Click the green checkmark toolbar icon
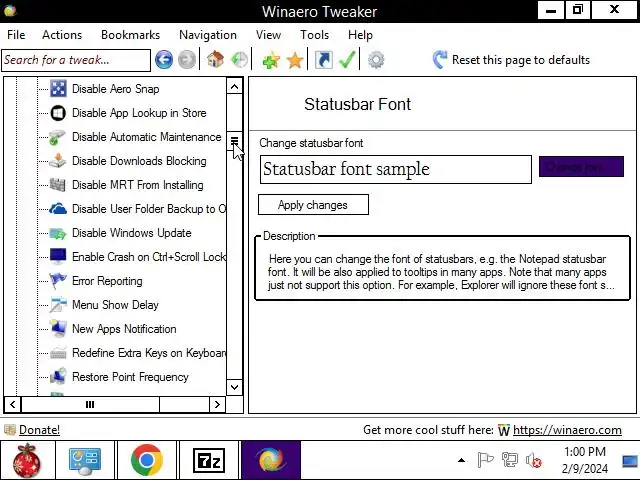The image size is (640, 480). click(347, 60)
